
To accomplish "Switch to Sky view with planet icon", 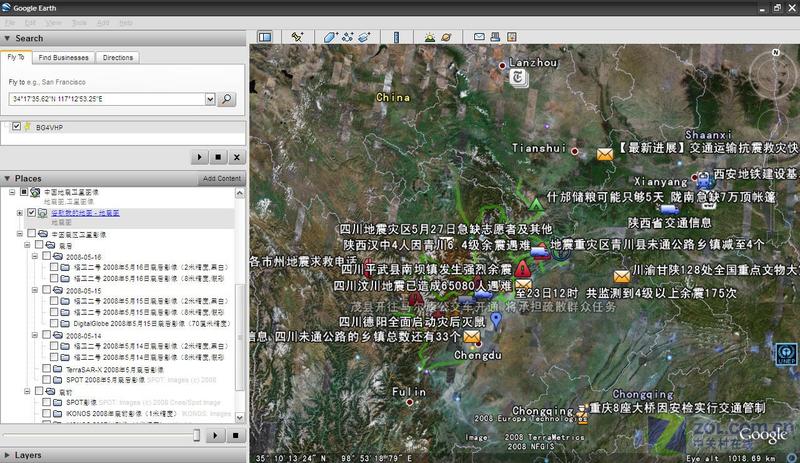I will [446, 37].
